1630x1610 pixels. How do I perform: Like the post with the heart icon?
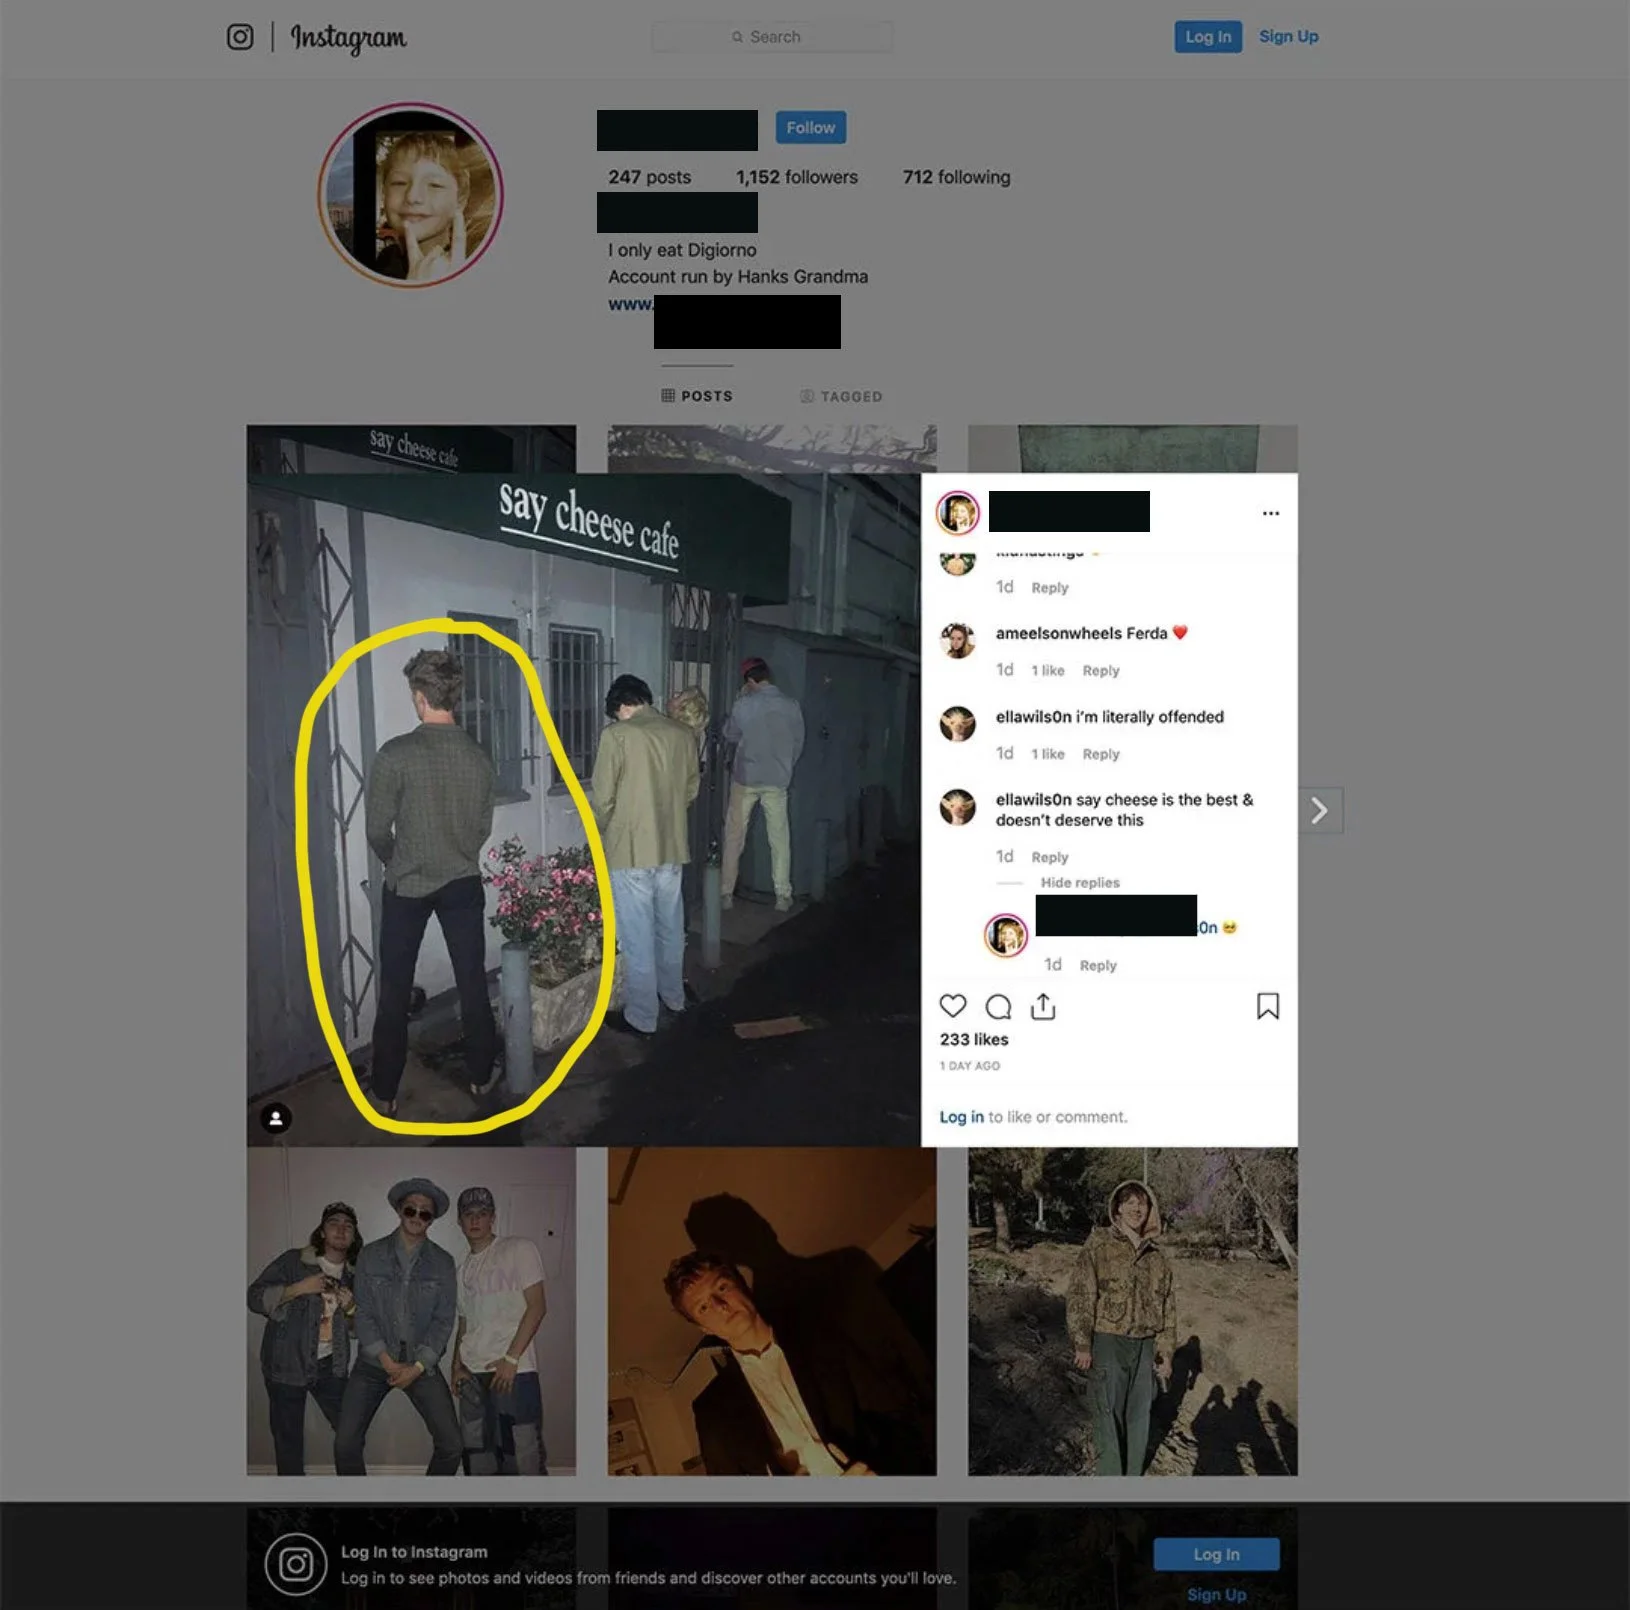tap(953, 1006)
